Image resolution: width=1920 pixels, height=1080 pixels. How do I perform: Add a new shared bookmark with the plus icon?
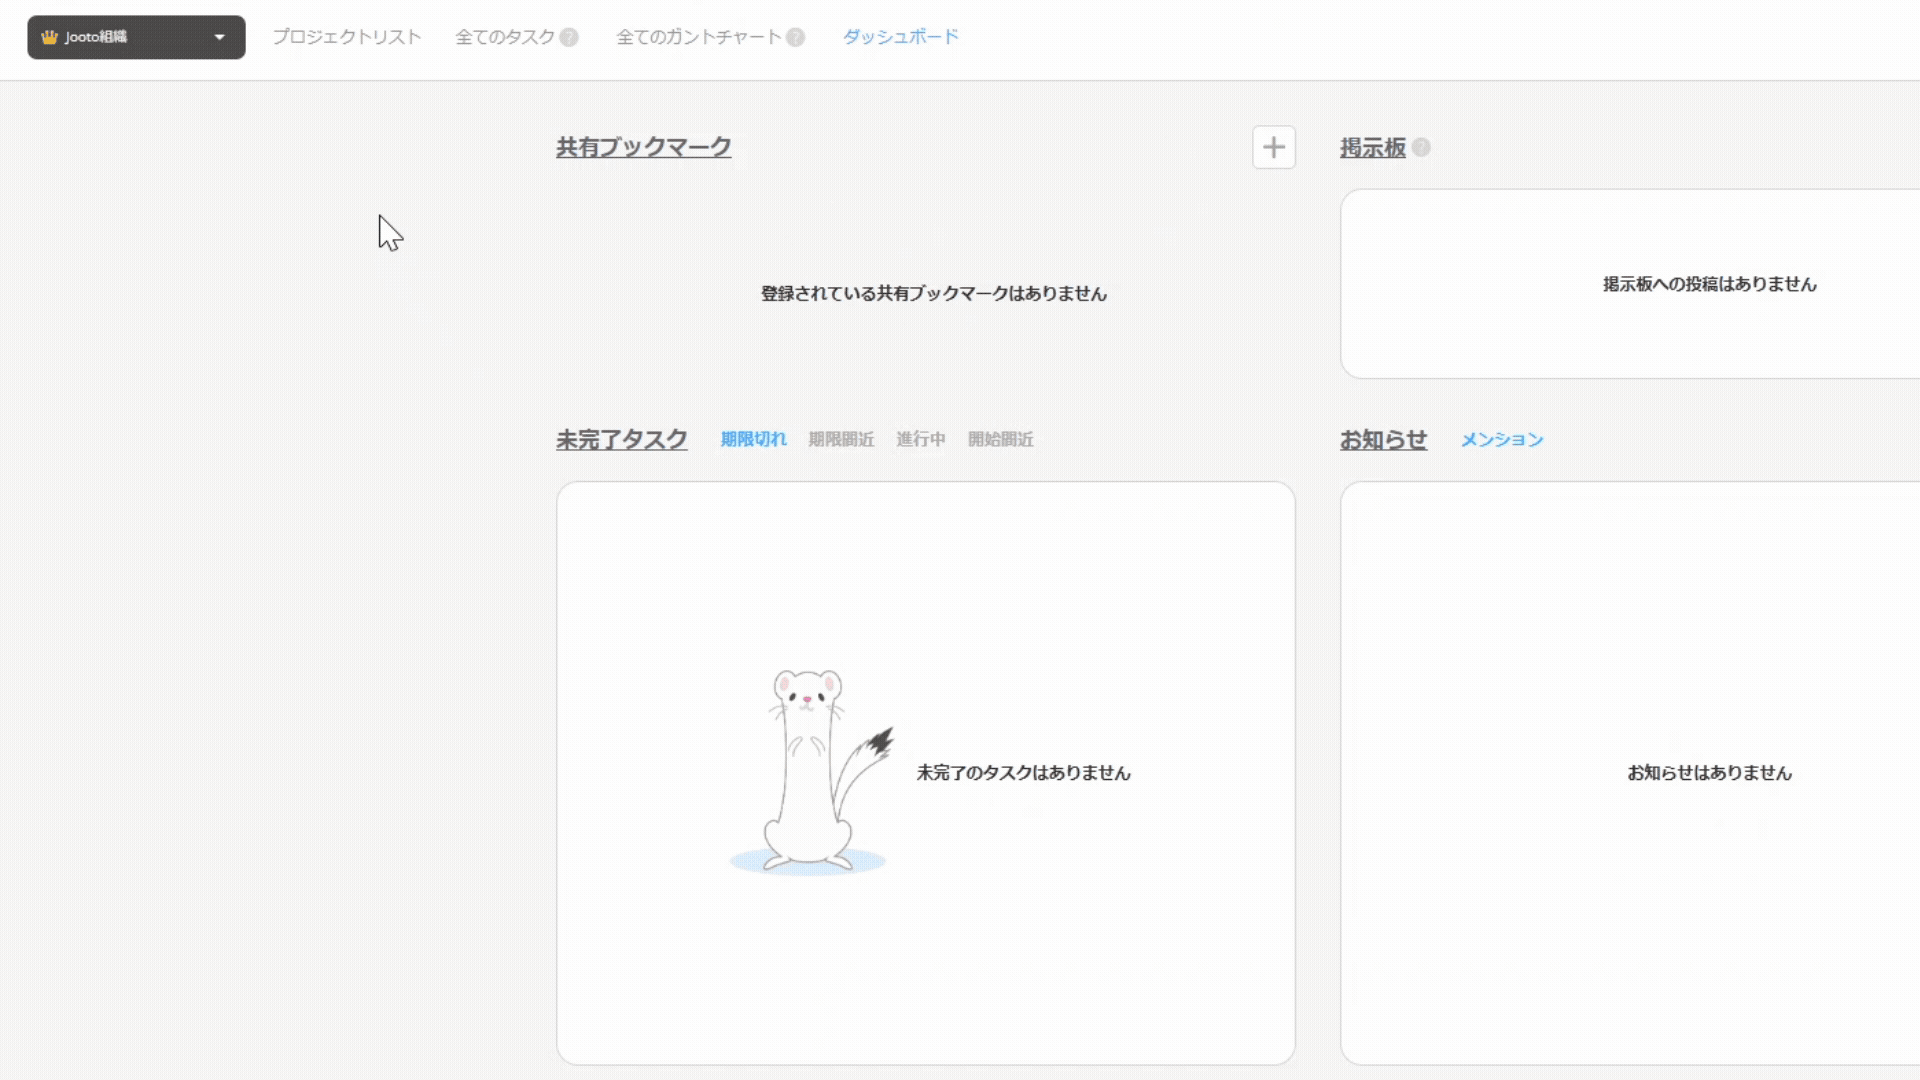1273,147
